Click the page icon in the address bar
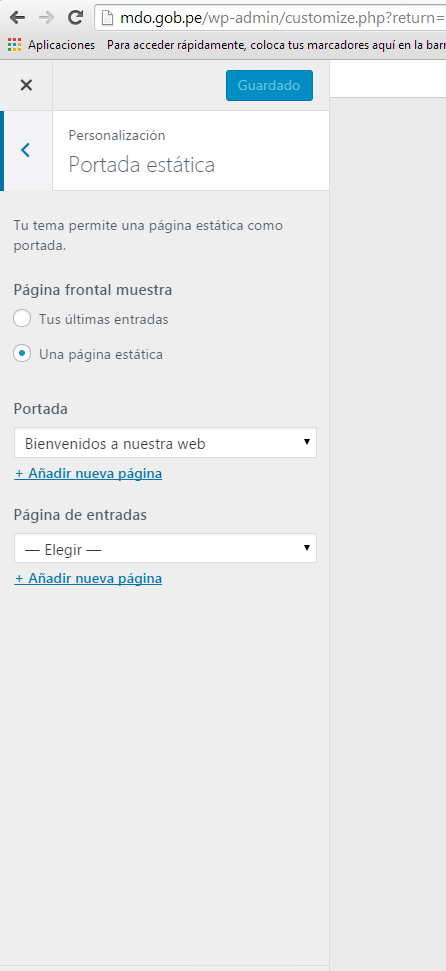The width and height of the screenshot is (446, 971). (x=108, y=18)
